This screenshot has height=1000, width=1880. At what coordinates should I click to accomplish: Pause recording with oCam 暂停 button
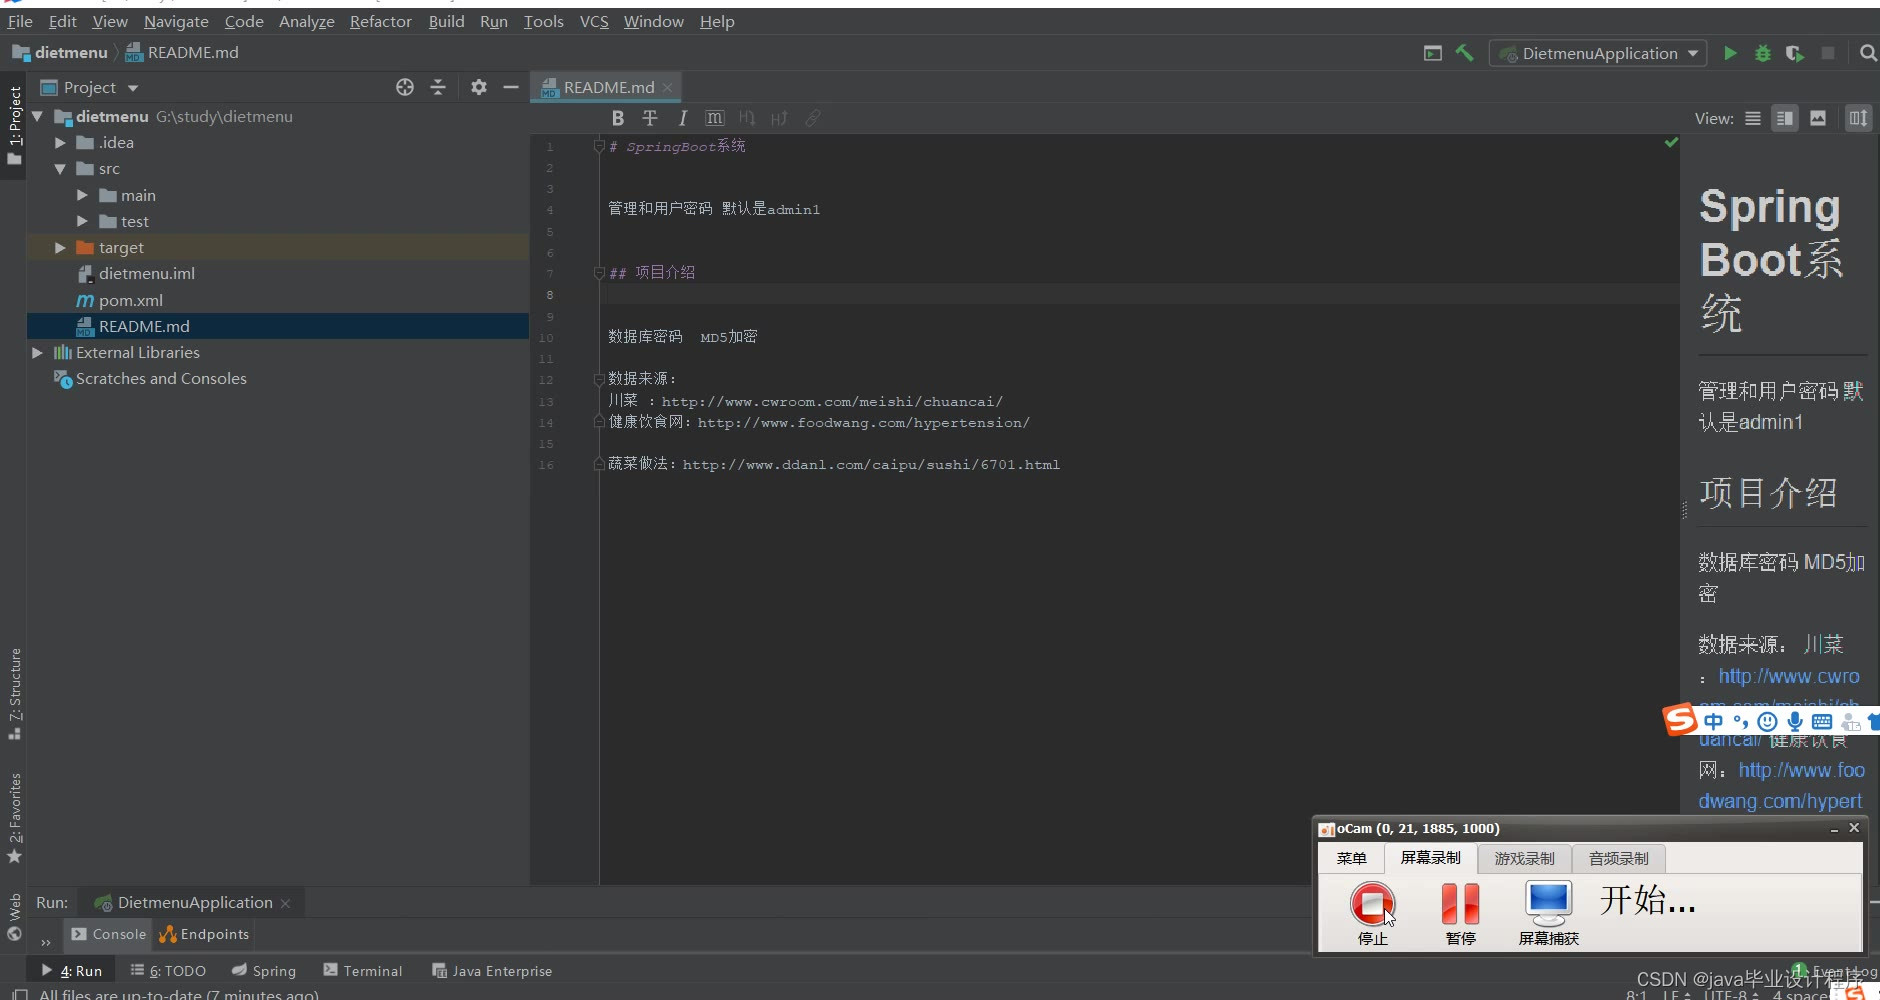pos(1460,912)
